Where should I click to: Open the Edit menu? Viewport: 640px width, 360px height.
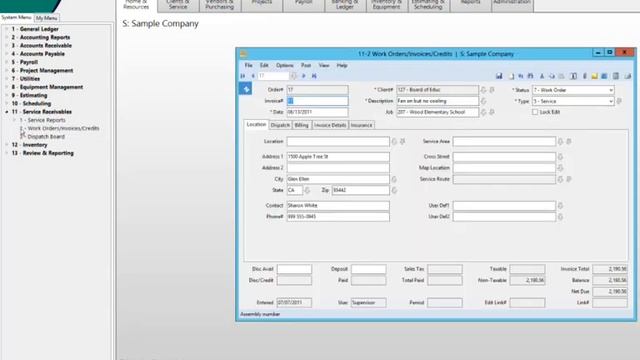(264, 65)
